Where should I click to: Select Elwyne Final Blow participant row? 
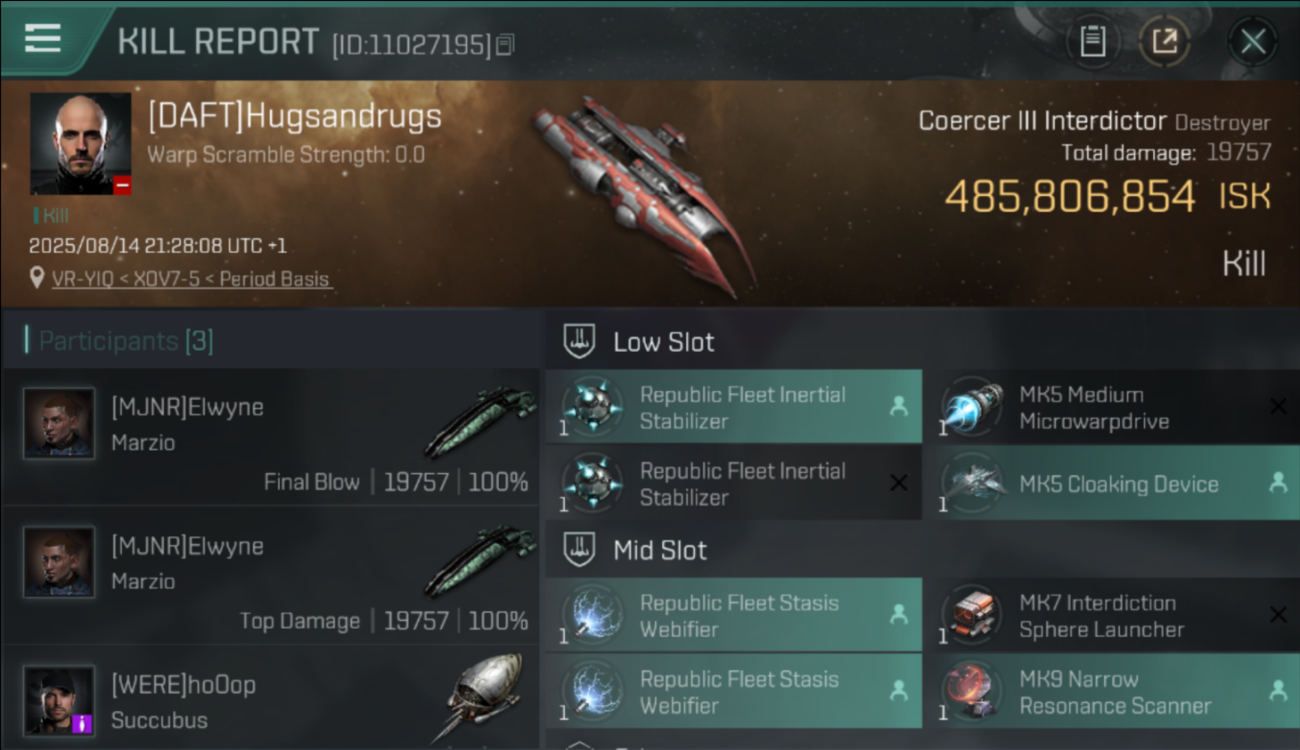pos(271,437)
